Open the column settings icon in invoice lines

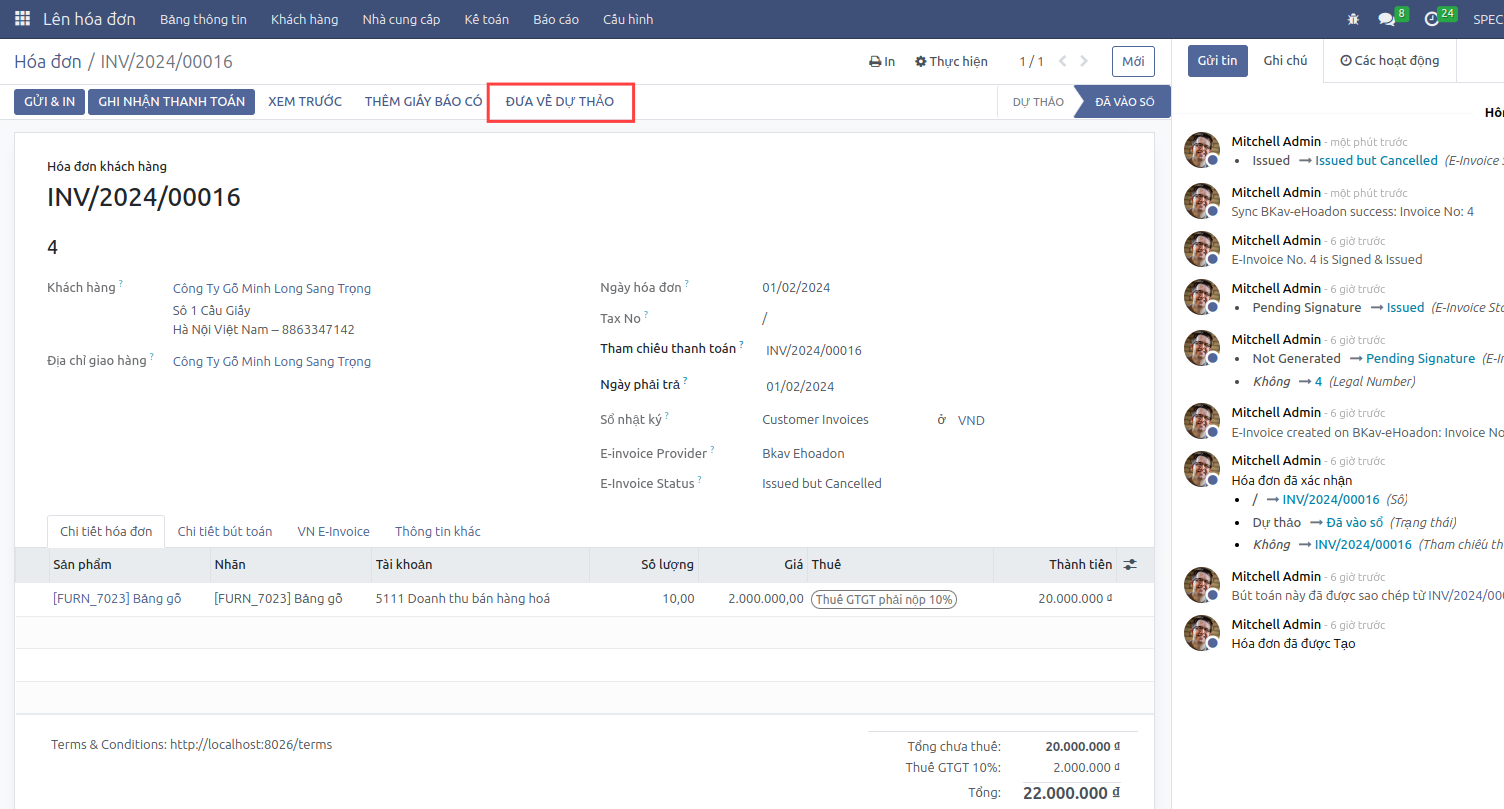[x=1130, y=565]
